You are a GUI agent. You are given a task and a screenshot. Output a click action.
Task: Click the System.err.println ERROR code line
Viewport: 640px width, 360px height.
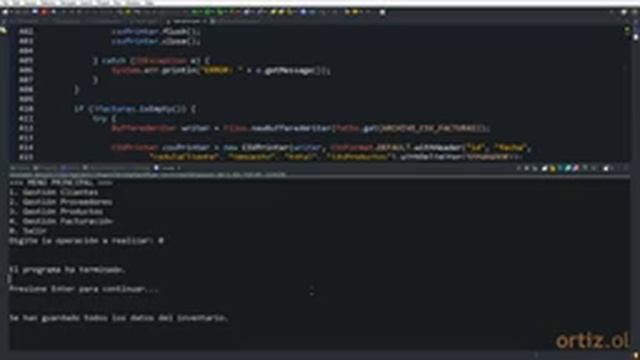click(221, 70)
